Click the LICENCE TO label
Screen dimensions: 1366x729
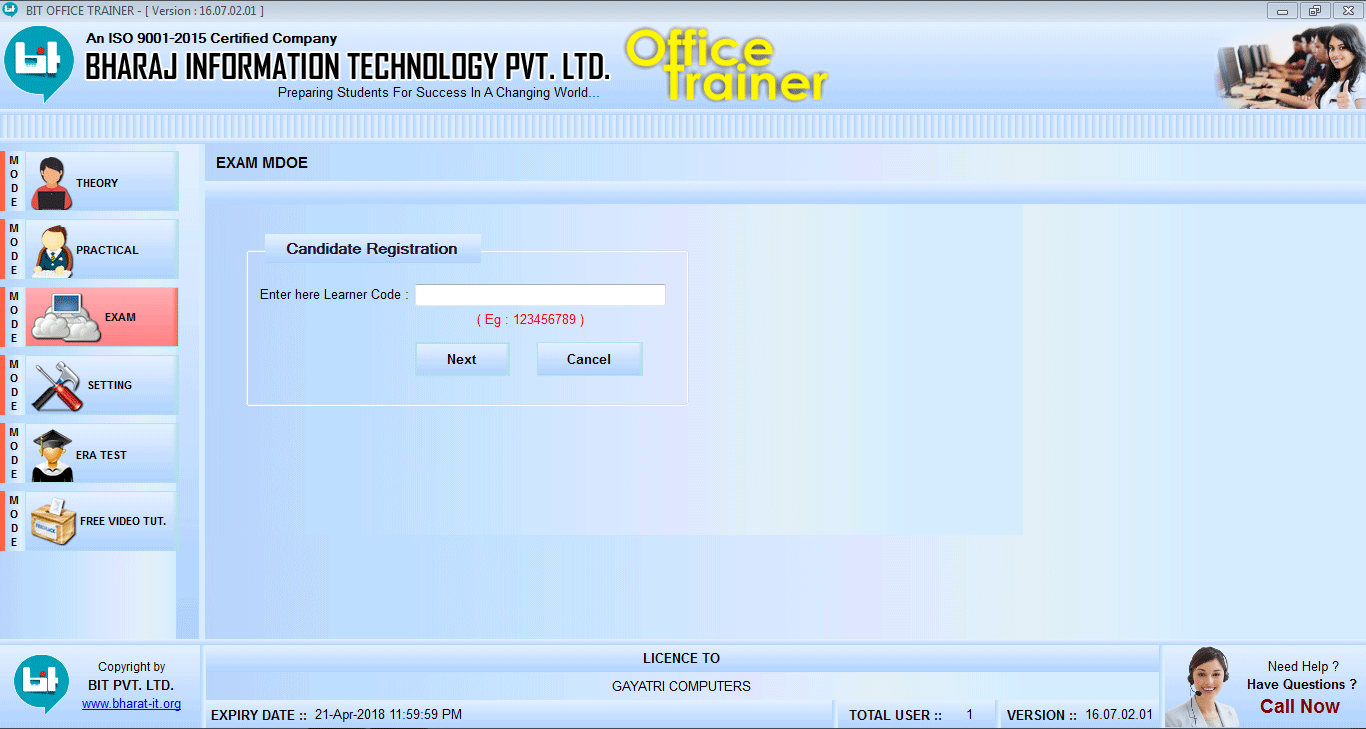(681, 658)
